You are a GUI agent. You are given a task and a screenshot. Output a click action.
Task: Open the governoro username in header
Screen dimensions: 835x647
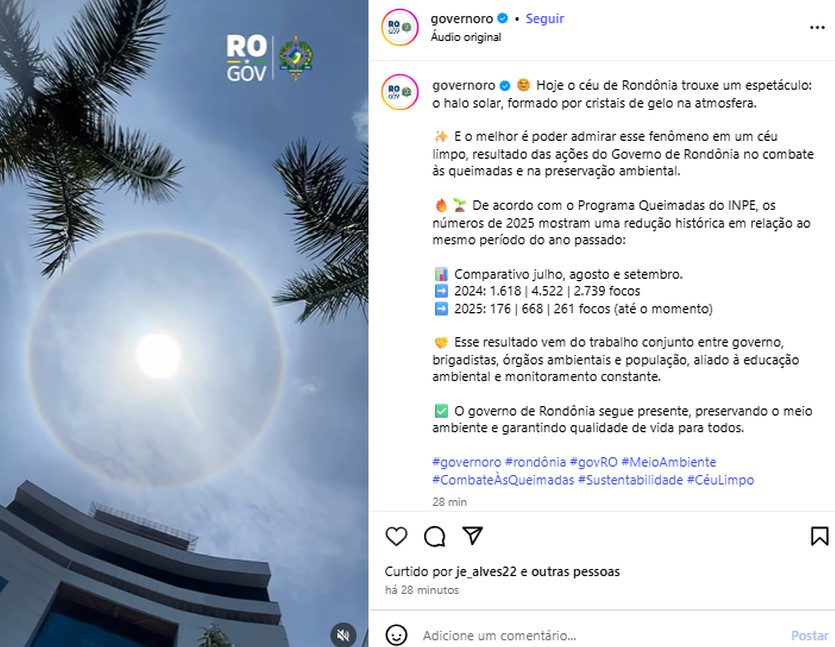pyautogui.click(x=462, y=19)
